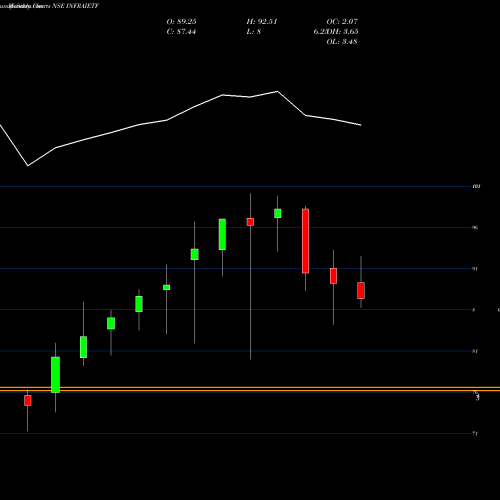The height and width of the screenshot is (500, 500).
Task: Select the open price 'O: 89.25'
Action: coord(181,22)
